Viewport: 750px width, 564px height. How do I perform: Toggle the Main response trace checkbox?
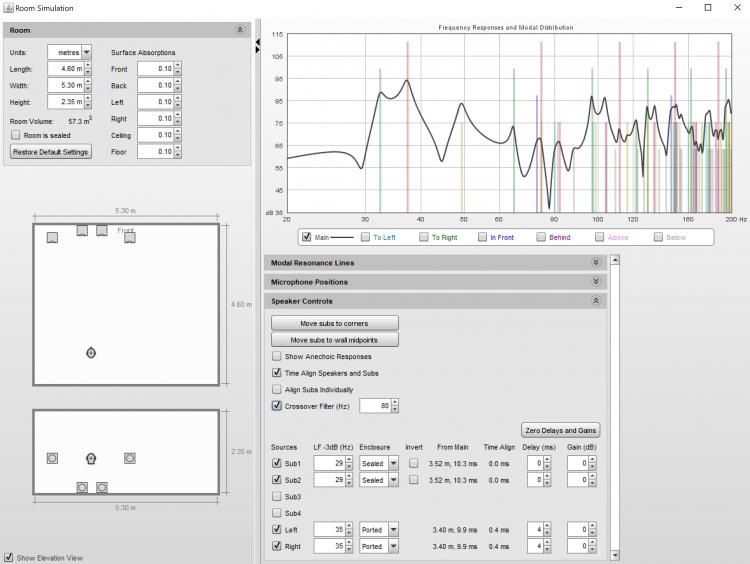307,237
